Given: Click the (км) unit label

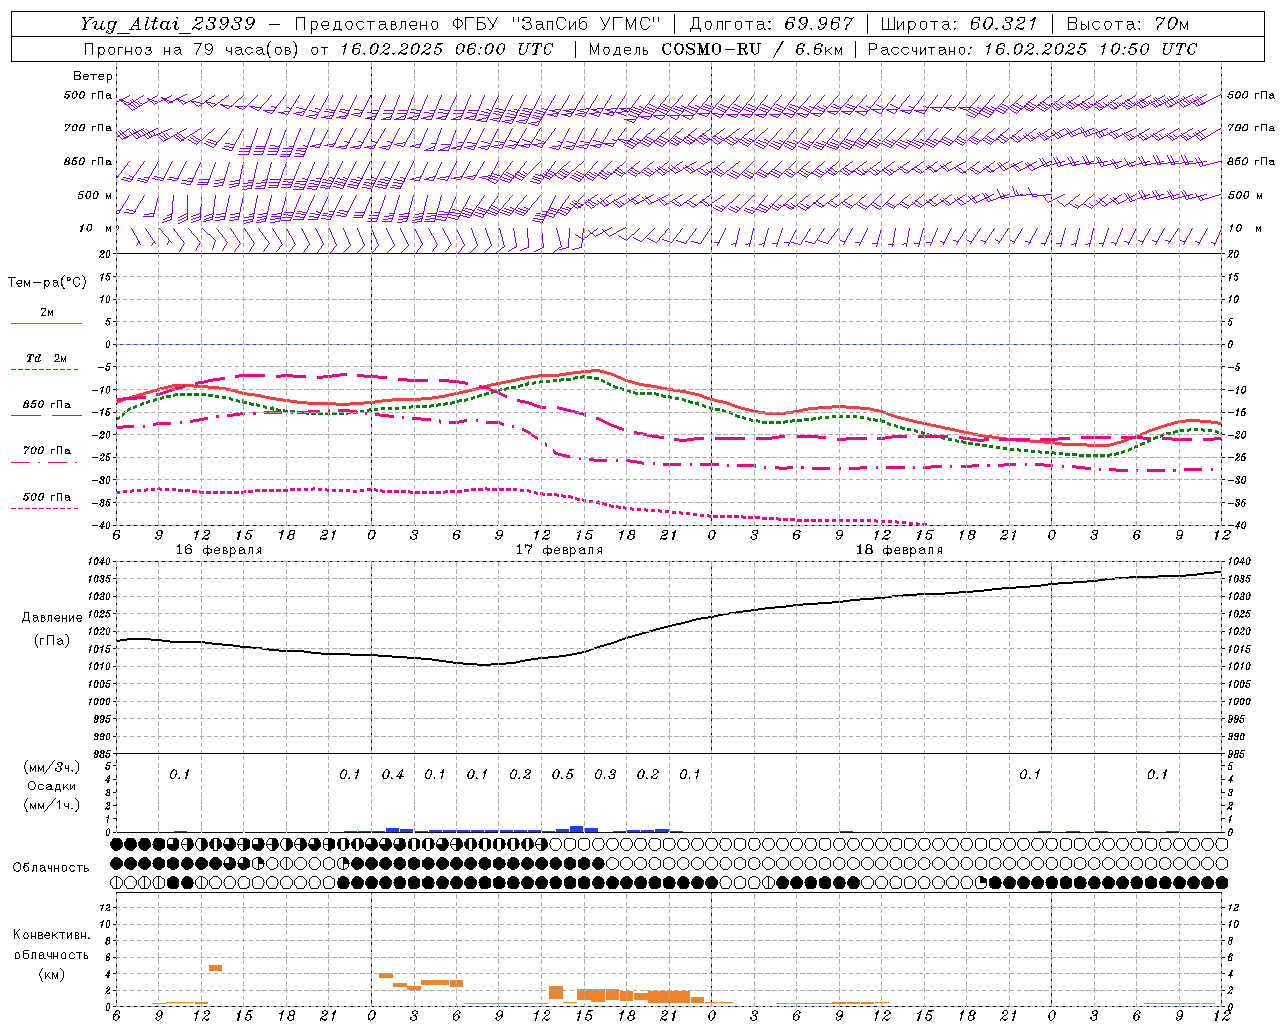Looking at the screenshot, I should coord(52,974).
